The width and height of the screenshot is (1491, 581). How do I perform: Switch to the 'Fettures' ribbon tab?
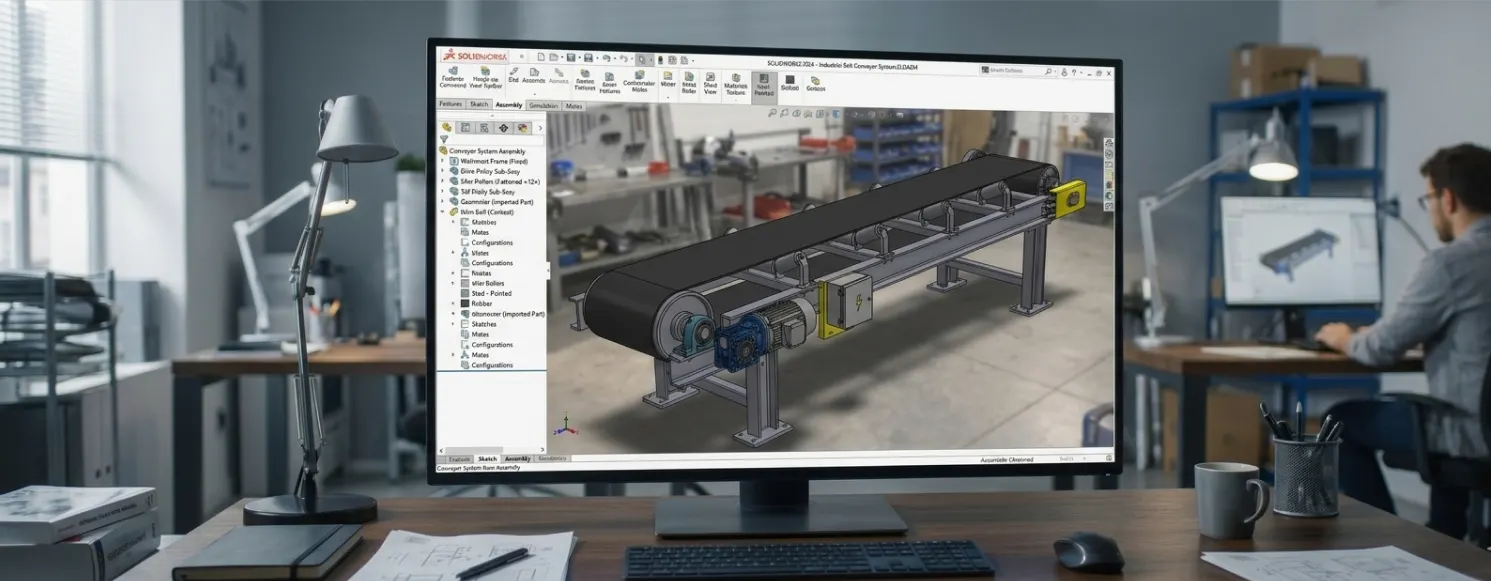(x=451, y=104)
